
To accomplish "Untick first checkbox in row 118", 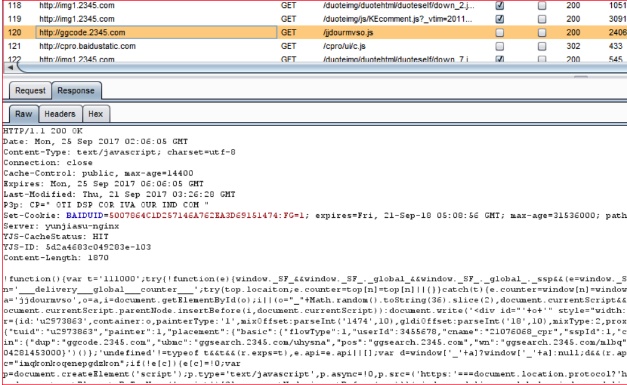I will (x=499, y=6).
